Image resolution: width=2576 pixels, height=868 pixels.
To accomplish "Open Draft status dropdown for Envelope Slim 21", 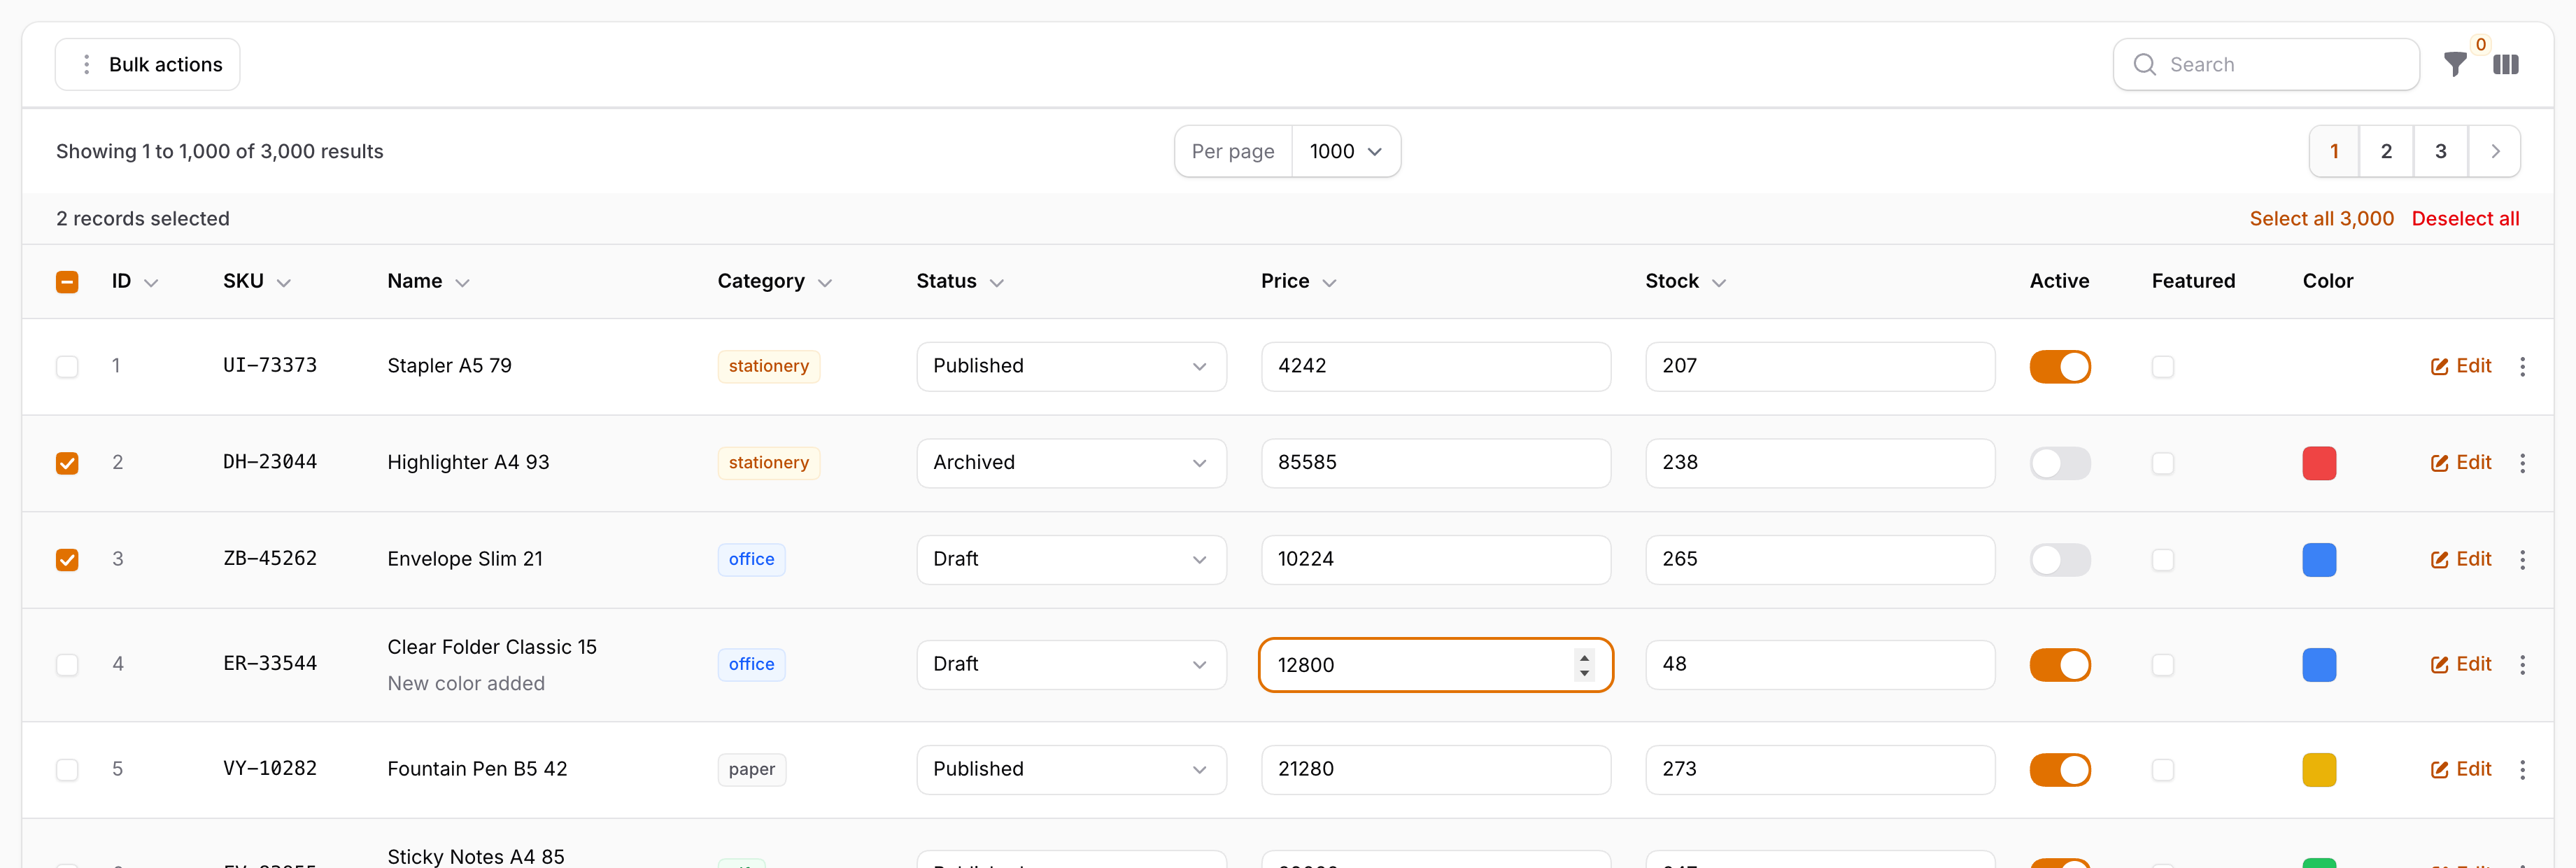I will click(x=1071, y=560).
